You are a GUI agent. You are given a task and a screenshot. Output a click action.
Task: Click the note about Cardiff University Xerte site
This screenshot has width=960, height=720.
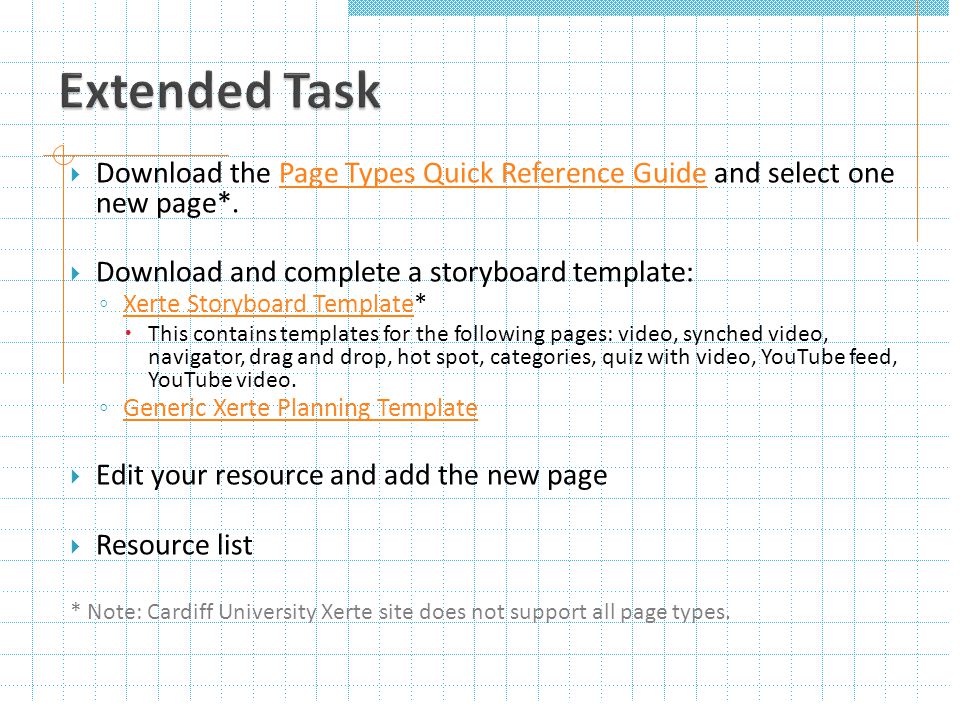coord(400,612)
